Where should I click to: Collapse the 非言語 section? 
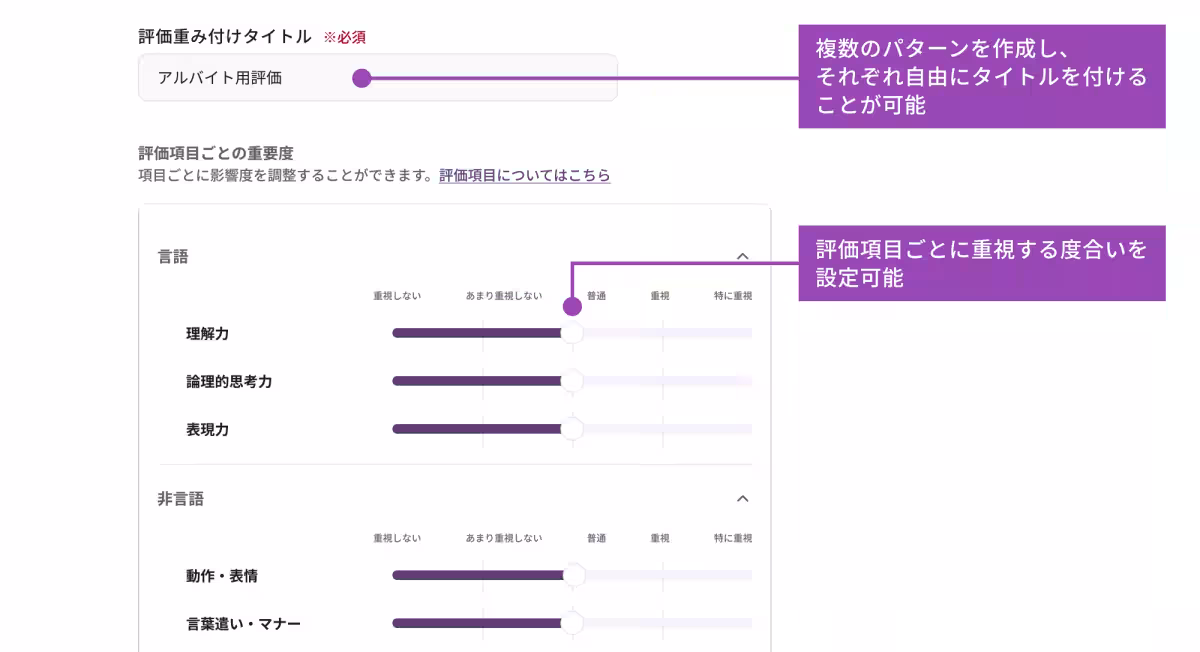(x=743, y=498)
